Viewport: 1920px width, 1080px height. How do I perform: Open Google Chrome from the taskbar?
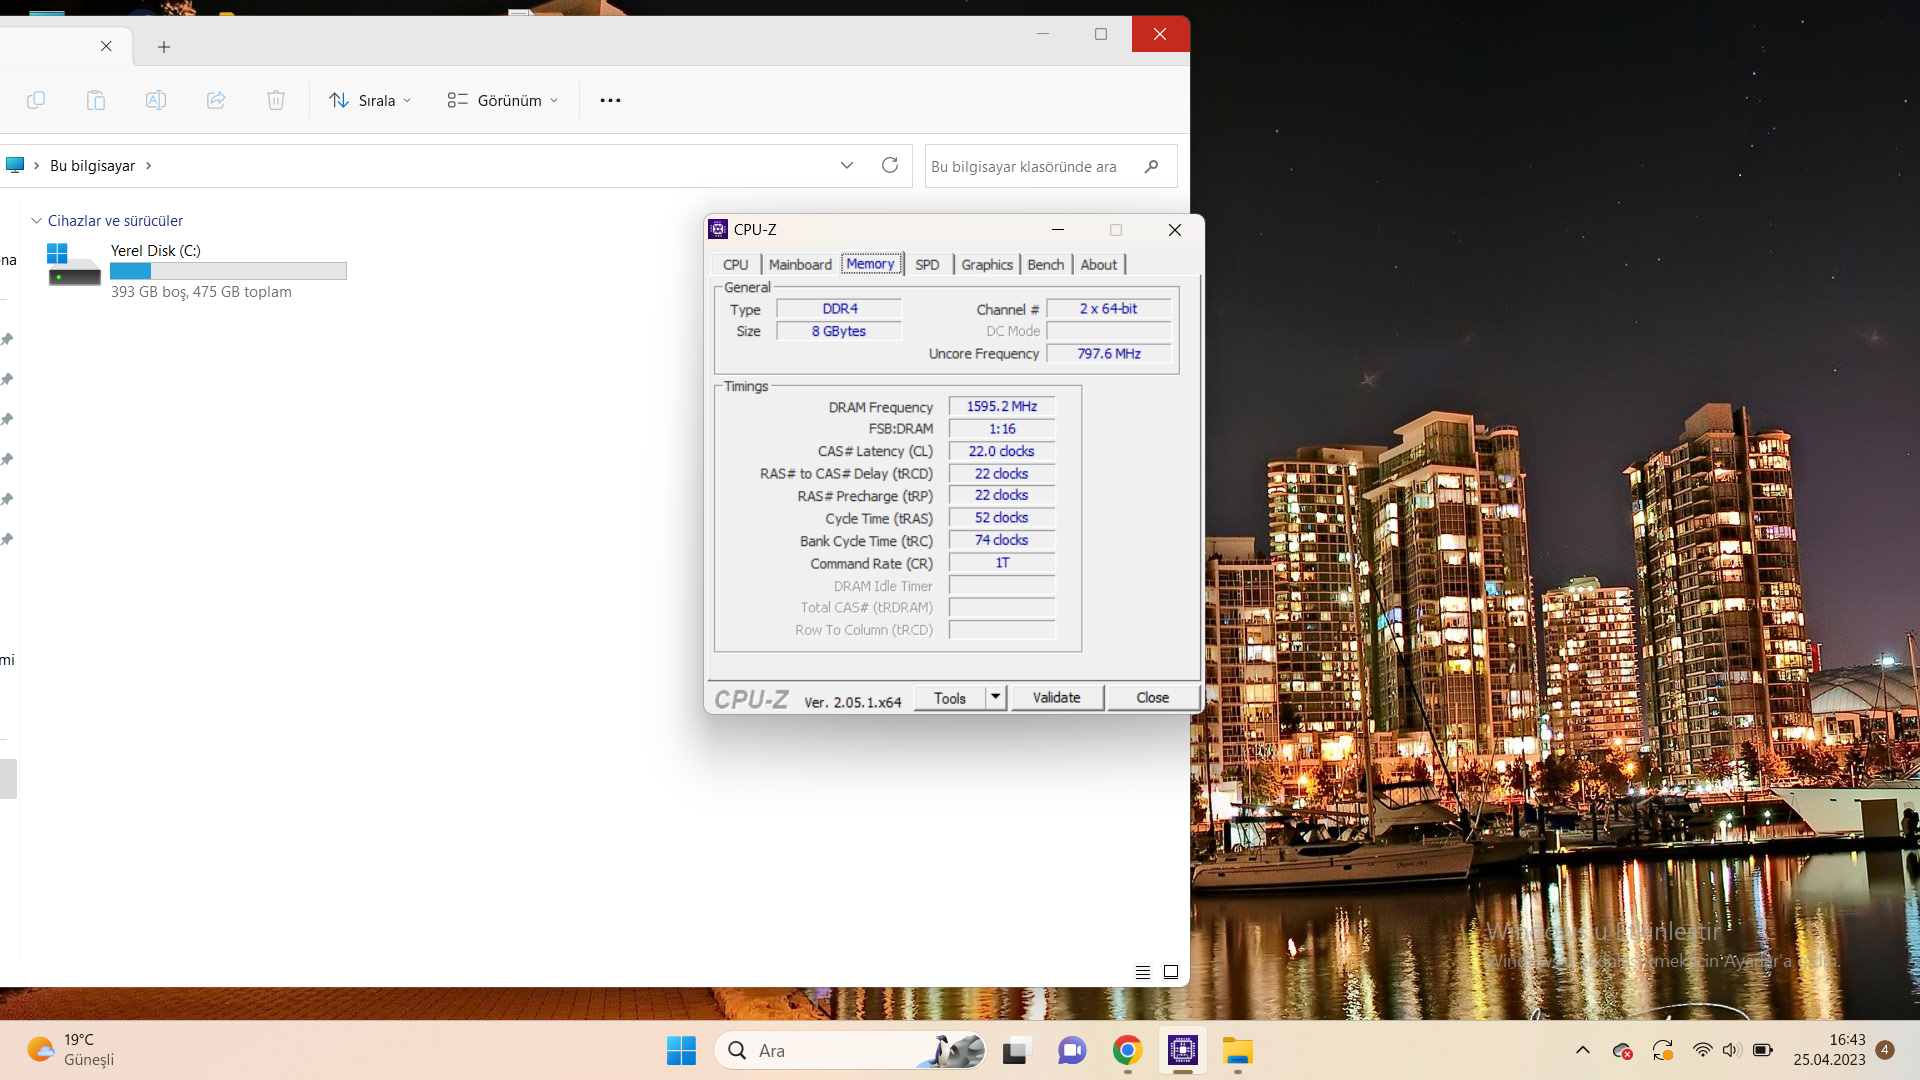click(1127, 1051)
